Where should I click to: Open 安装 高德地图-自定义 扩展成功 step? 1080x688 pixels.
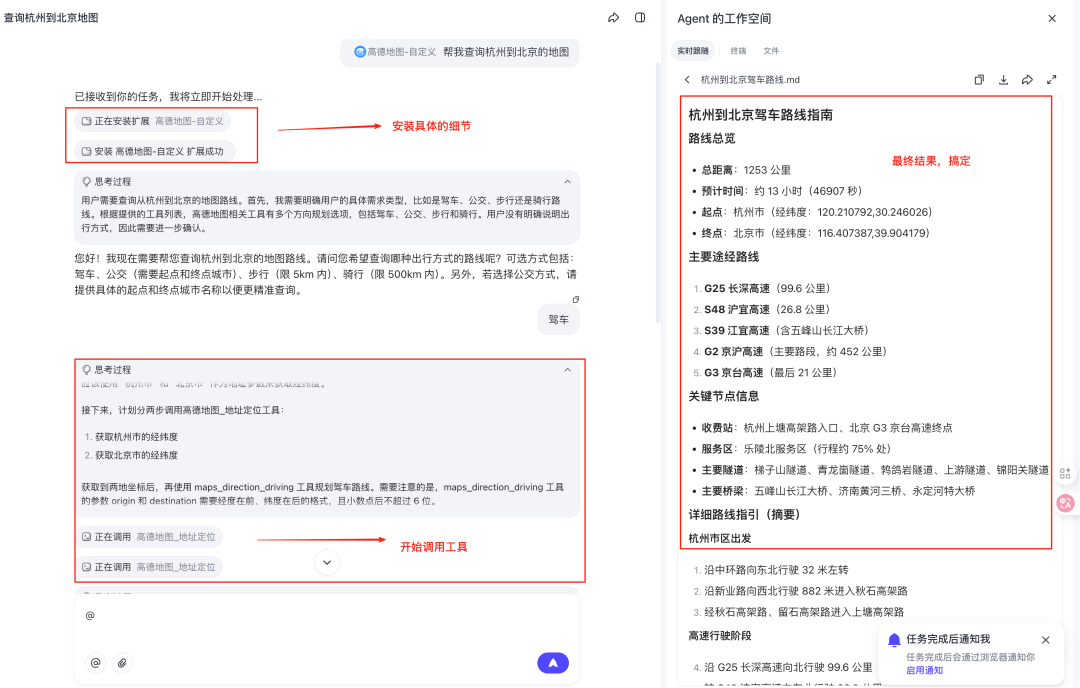(155, 152)
